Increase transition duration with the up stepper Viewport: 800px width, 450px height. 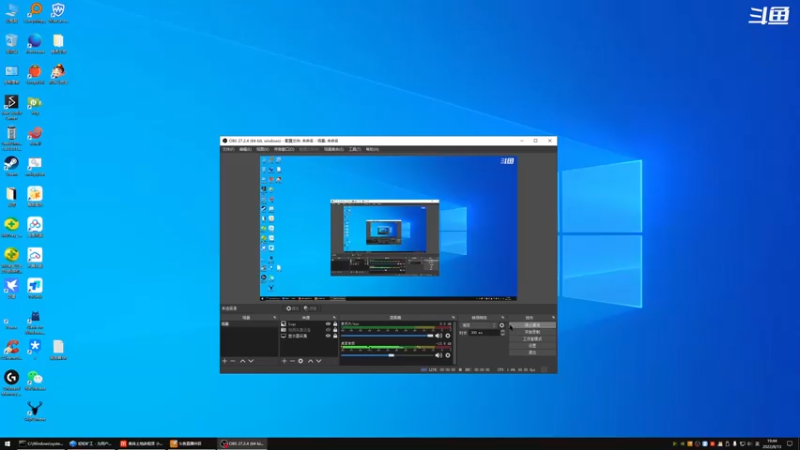point(503,331)
